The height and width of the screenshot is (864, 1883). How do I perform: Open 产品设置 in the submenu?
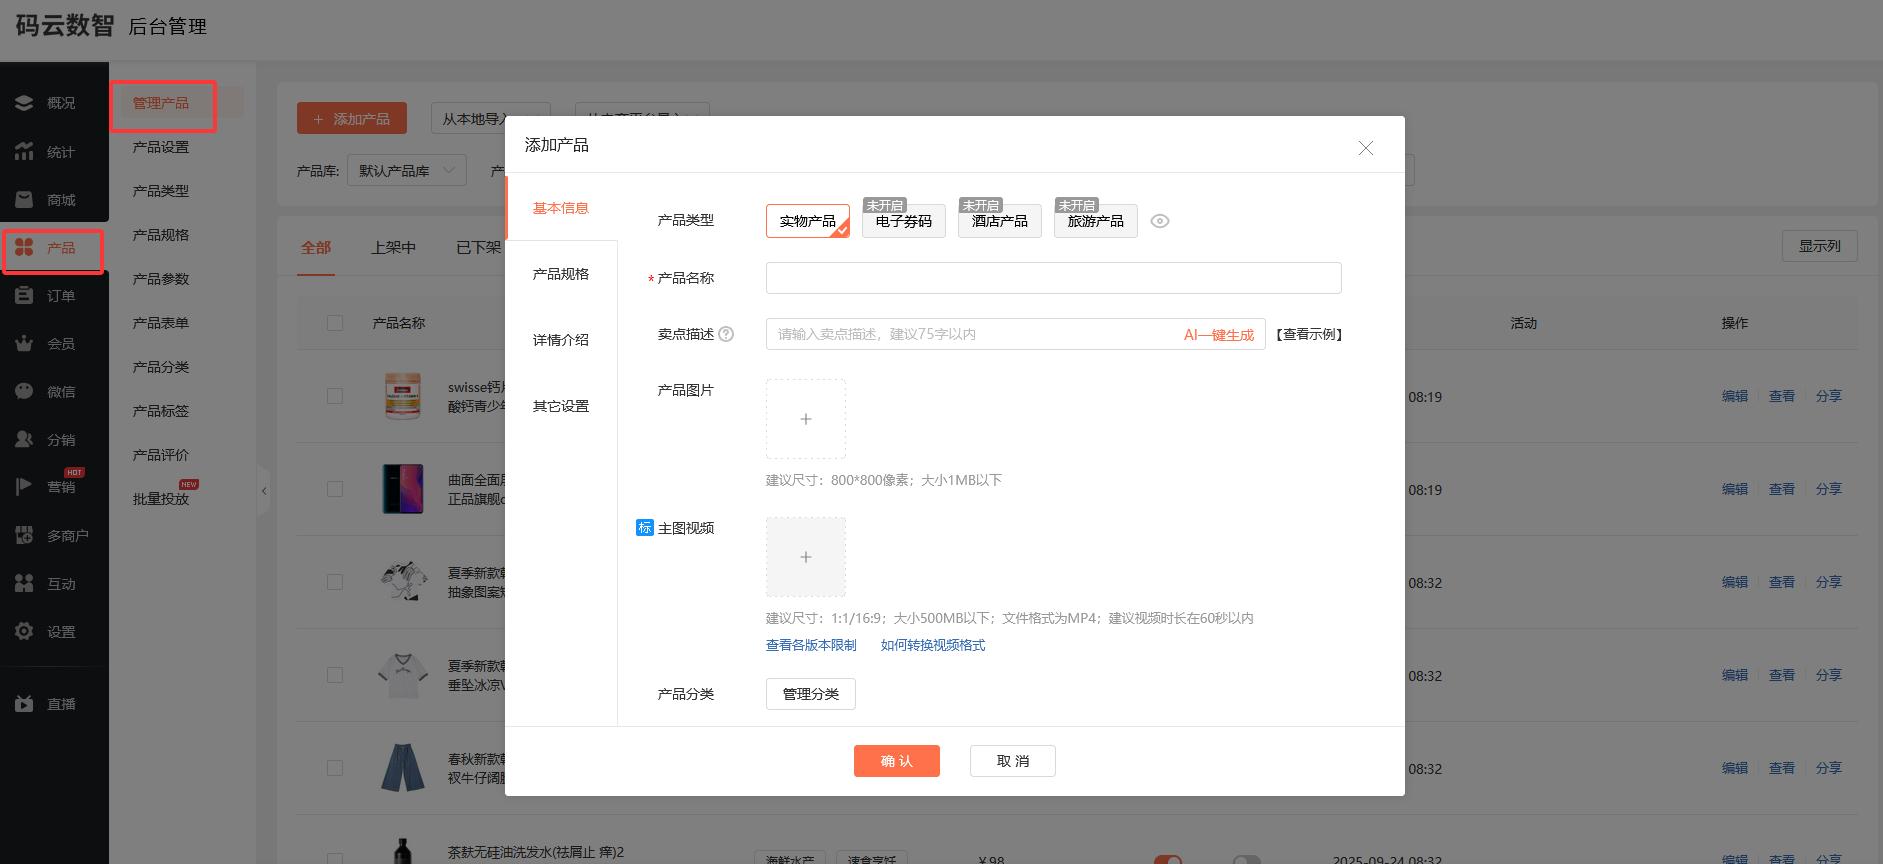(161, 147)
